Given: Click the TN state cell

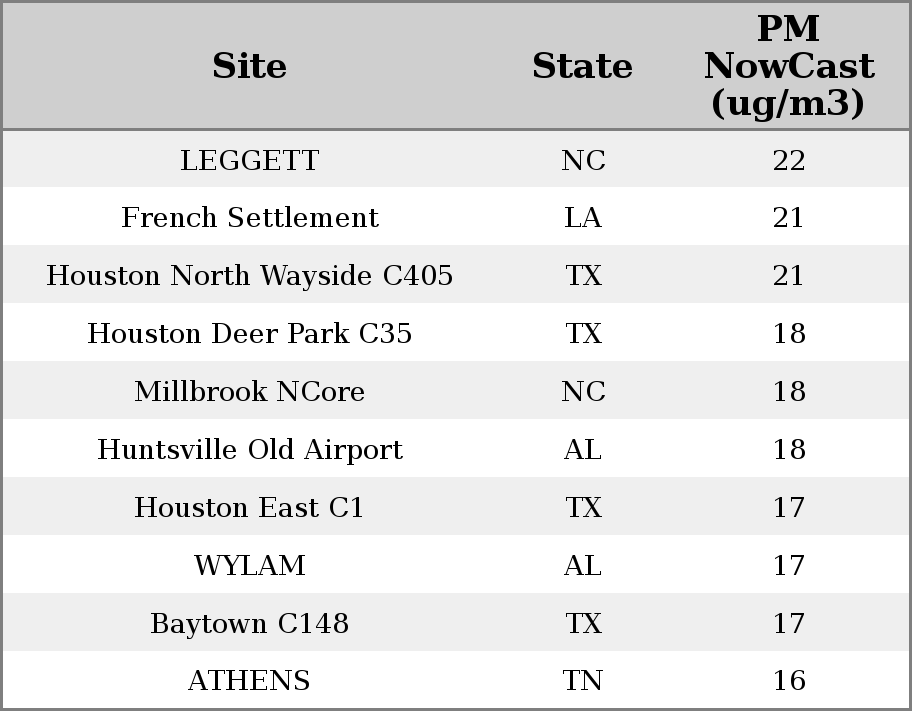Looking at the screenshot, I should pyautogui.click(x=582, y=681).
